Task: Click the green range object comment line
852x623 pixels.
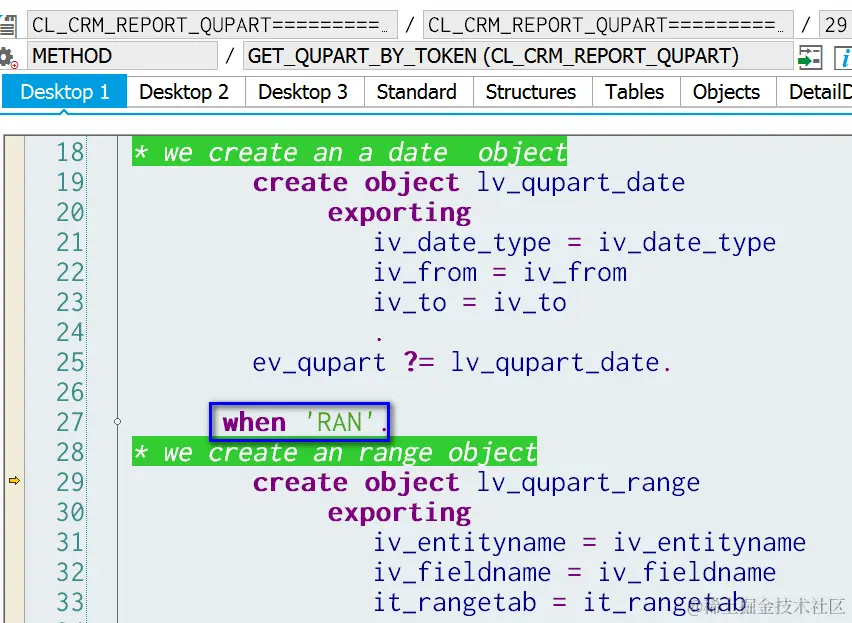Action: (x=335, y=451)
